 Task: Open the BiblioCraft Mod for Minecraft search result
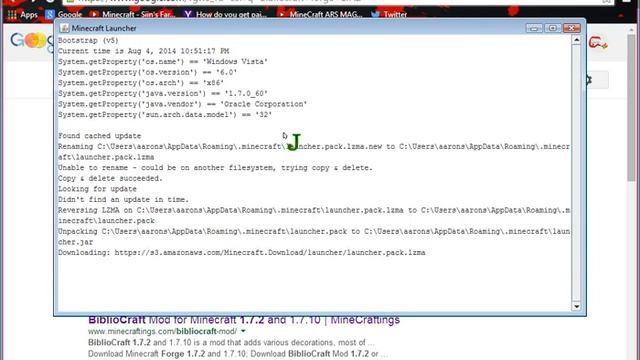pyautogui.click(x=244, y=320)
